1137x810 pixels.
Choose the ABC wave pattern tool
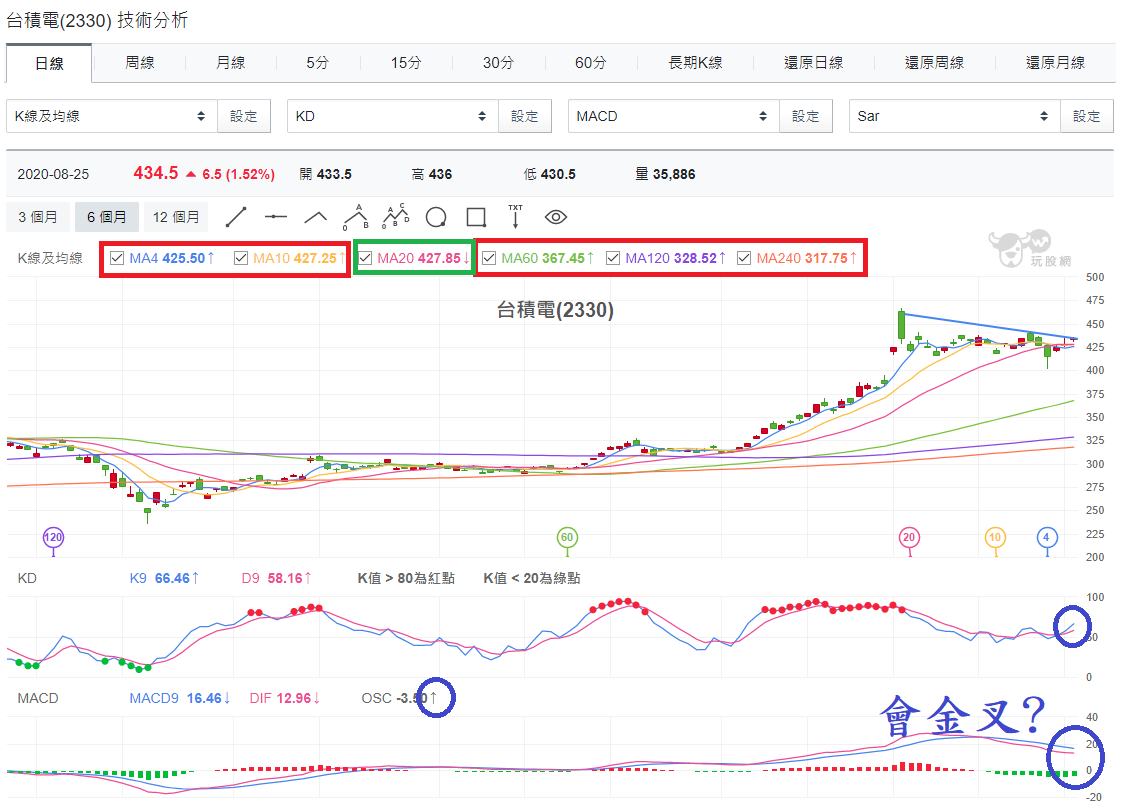(396, 216)
